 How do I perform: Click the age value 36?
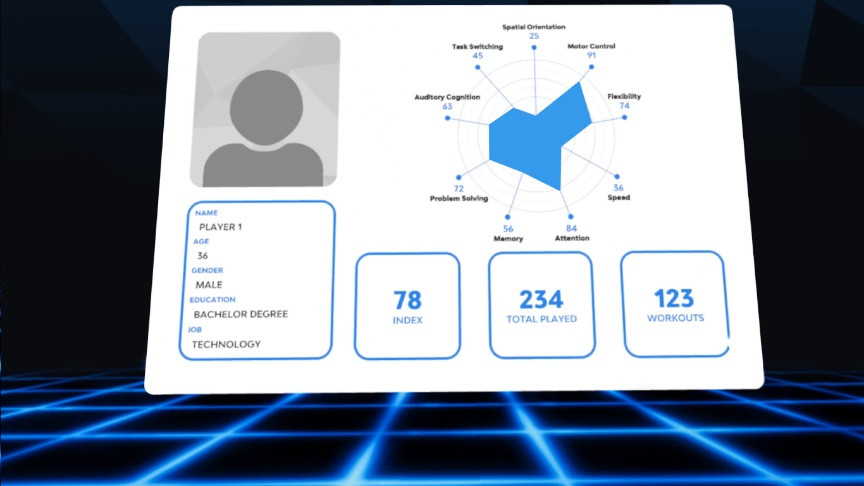[x=203, y=256]
